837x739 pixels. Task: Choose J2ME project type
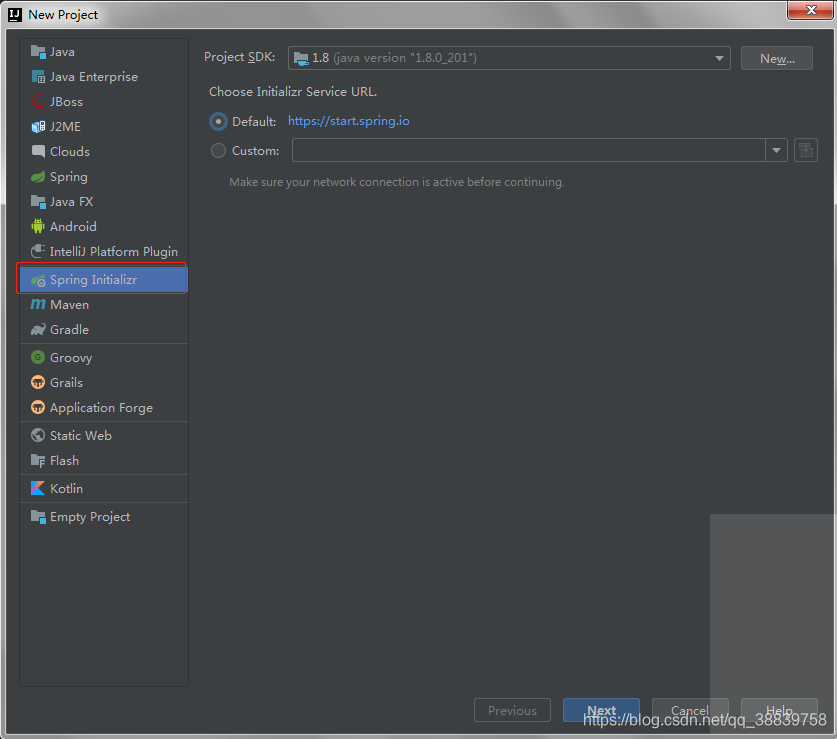pyautogui.click(x=65, y=127)
